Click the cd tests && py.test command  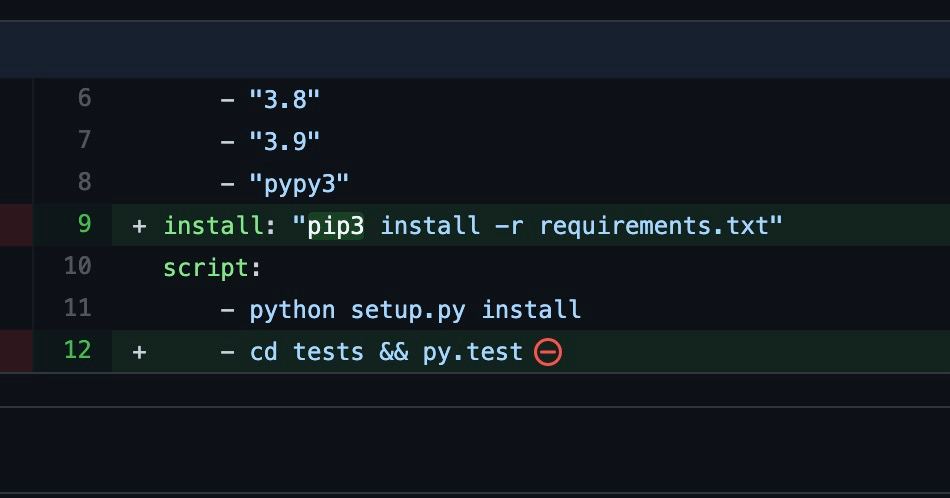point(386,352)
